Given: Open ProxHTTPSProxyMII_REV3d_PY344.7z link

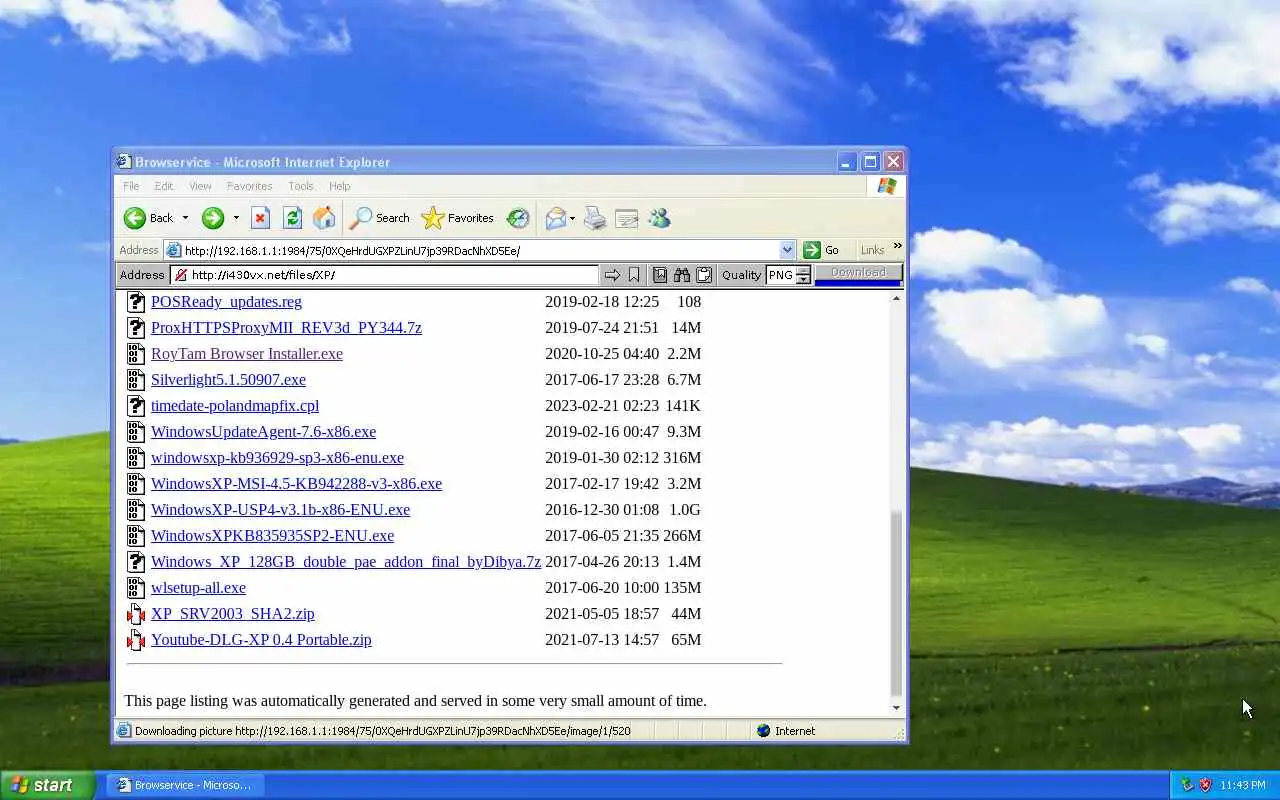Looking at the screenshot, I should pyautogui.click(x=286, y=327).
